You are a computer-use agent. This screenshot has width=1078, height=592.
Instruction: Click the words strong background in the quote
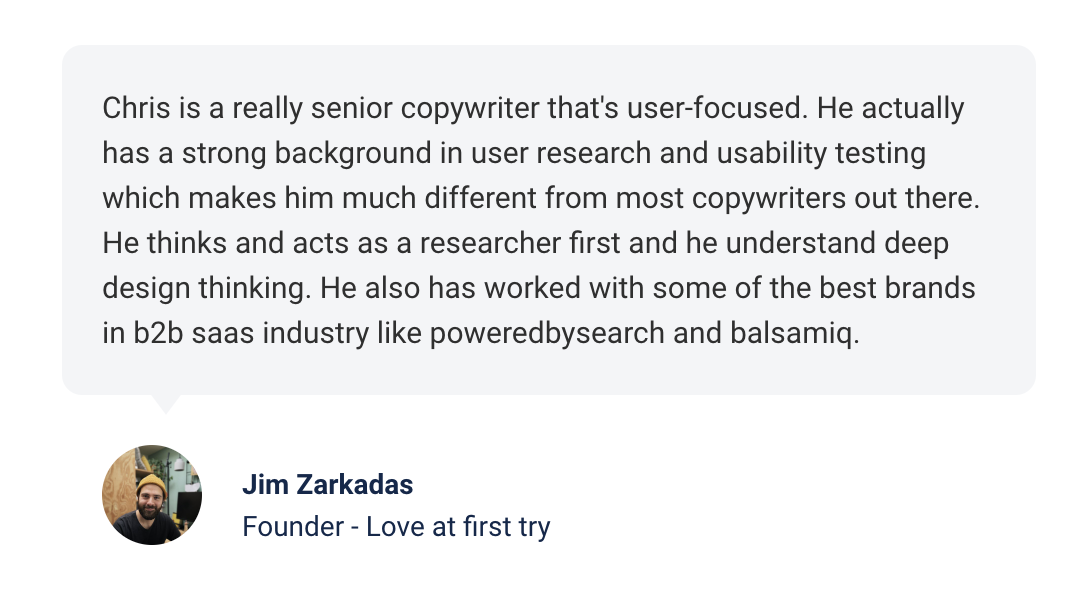pos(307,154)
